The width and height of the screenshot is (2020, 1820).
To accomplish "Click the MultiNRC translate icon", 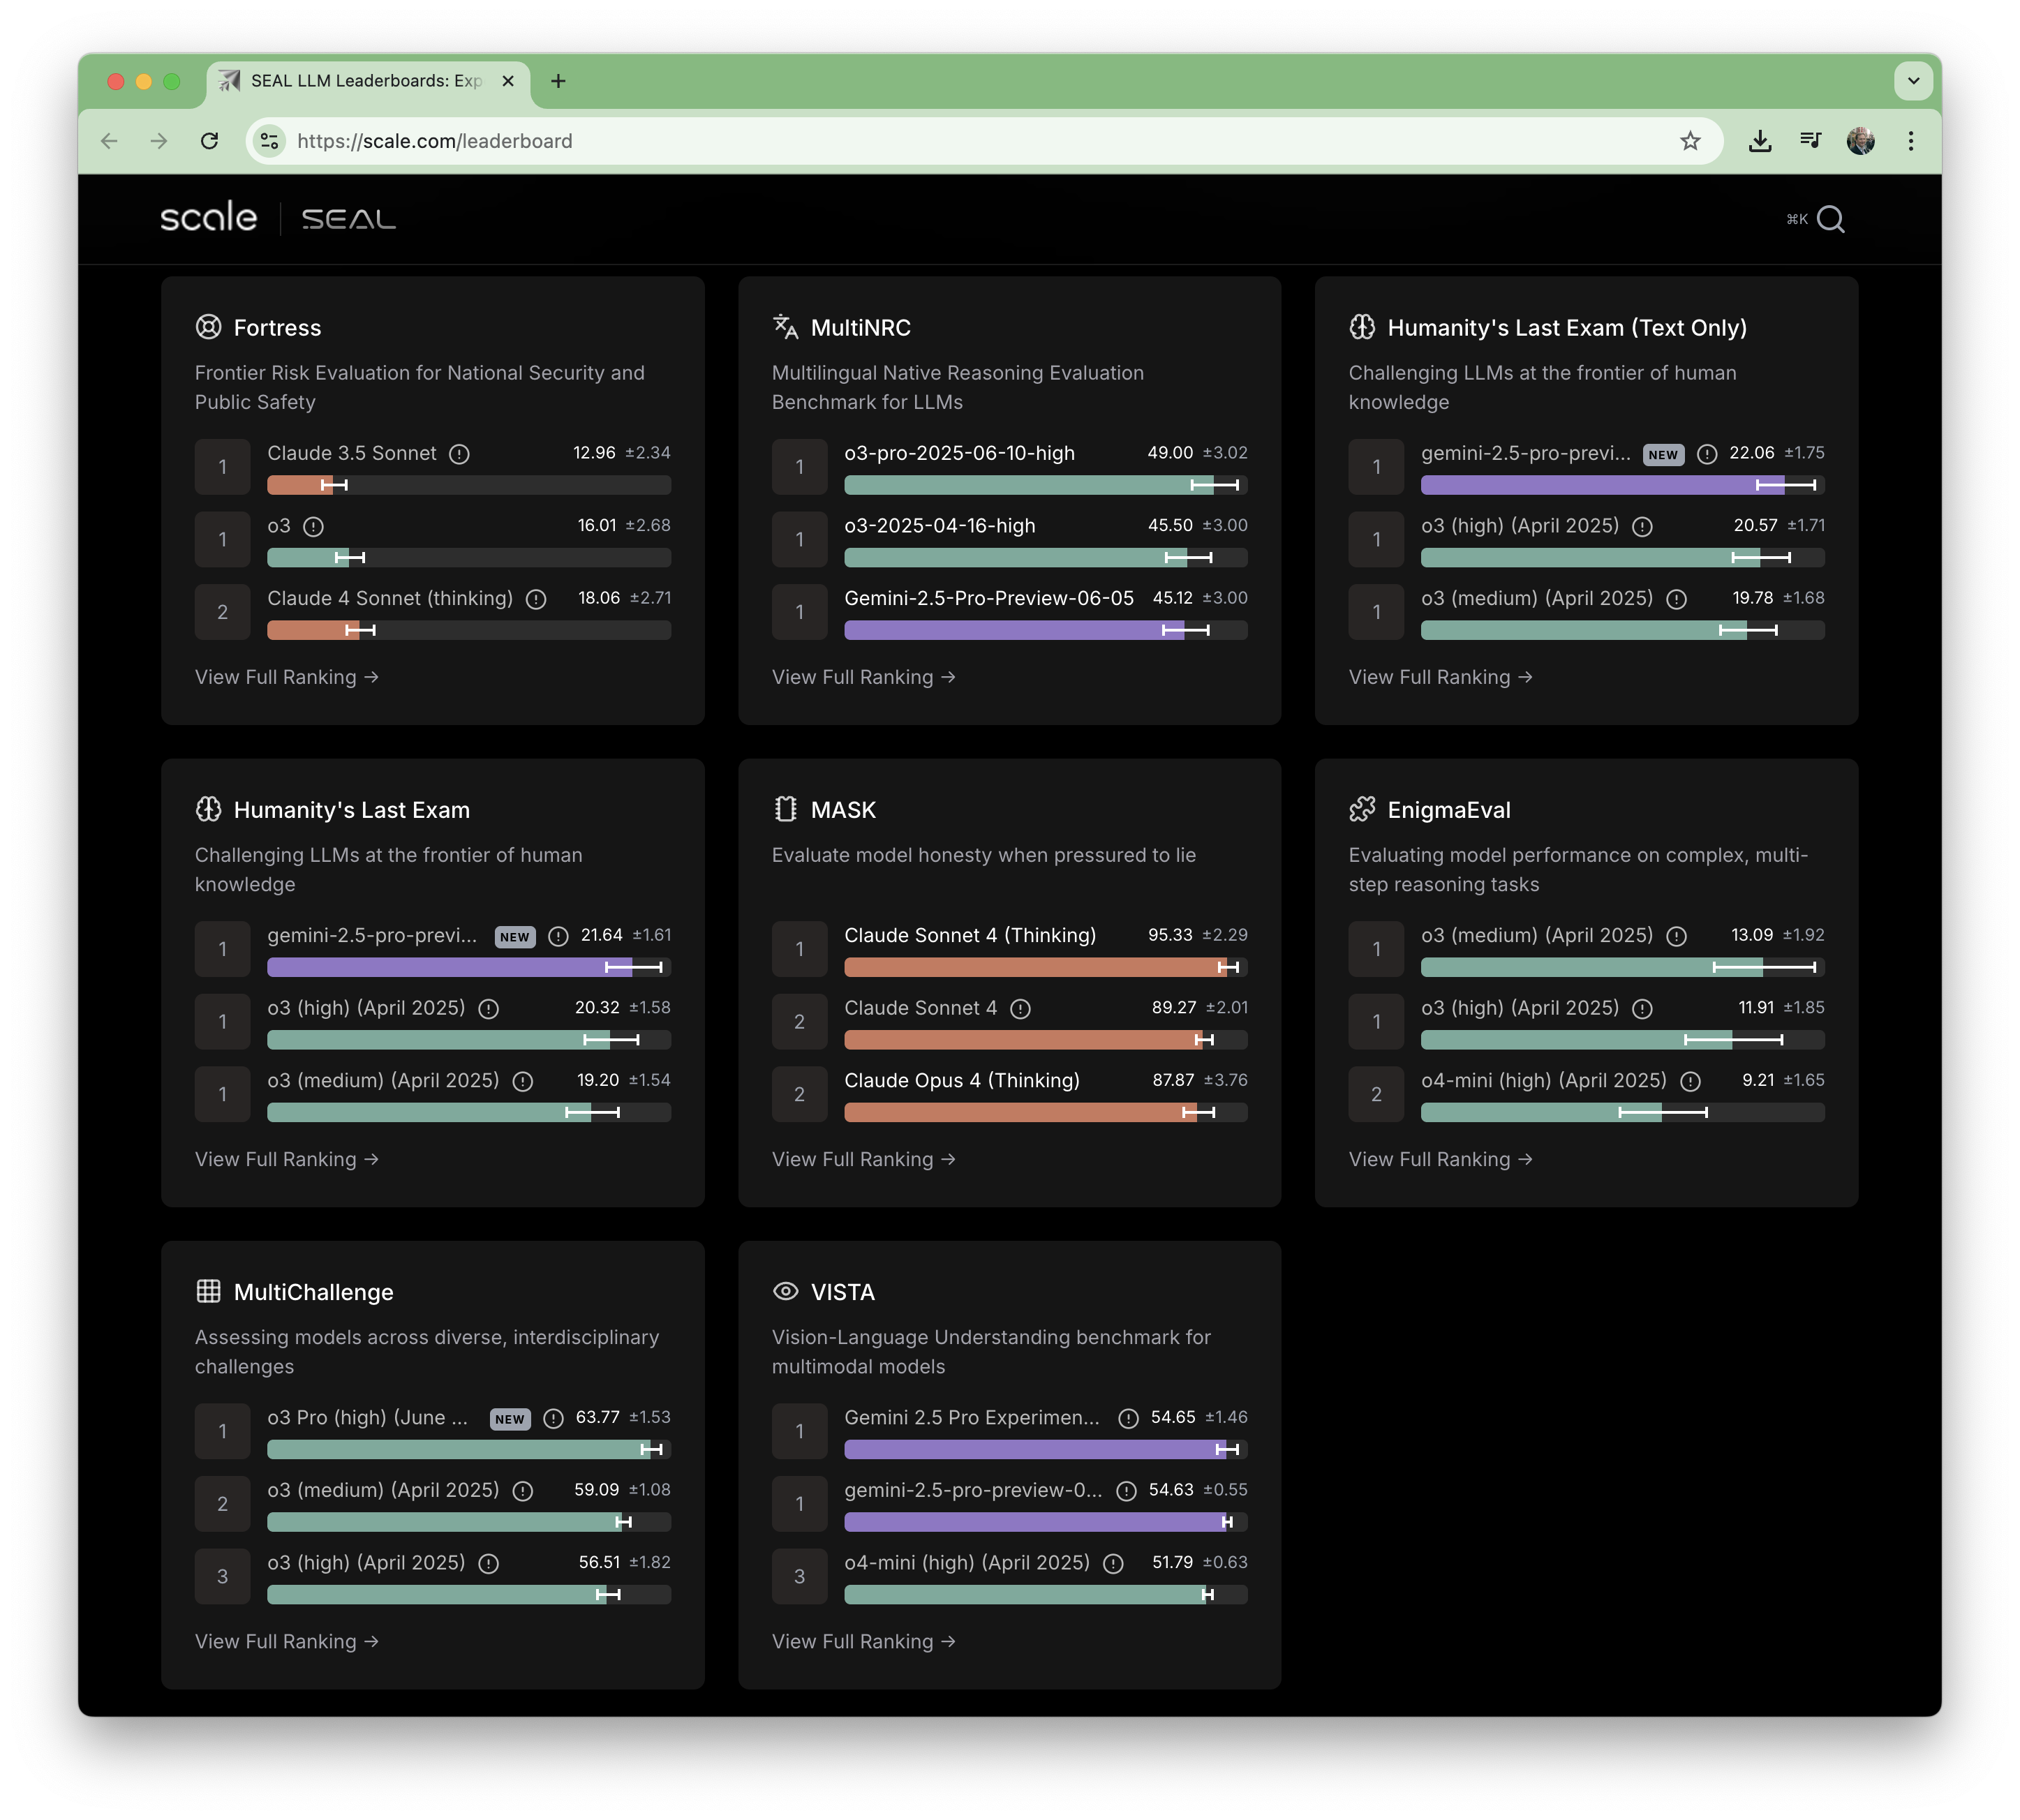I will click(785, 327).
